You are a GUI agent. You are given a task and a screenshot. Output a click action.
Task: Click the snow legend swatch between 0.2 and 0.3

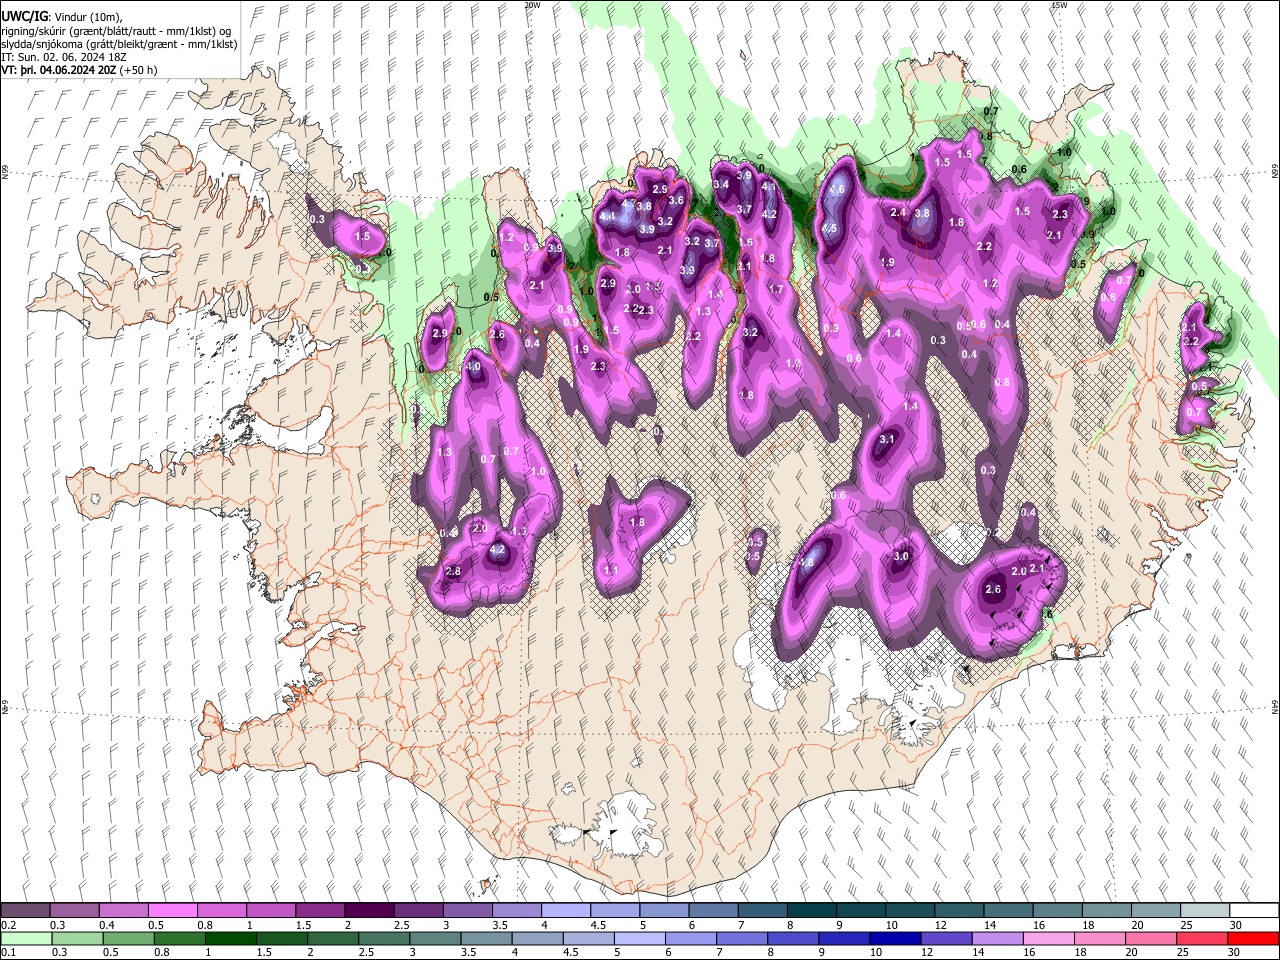click(x=26, y=911)
